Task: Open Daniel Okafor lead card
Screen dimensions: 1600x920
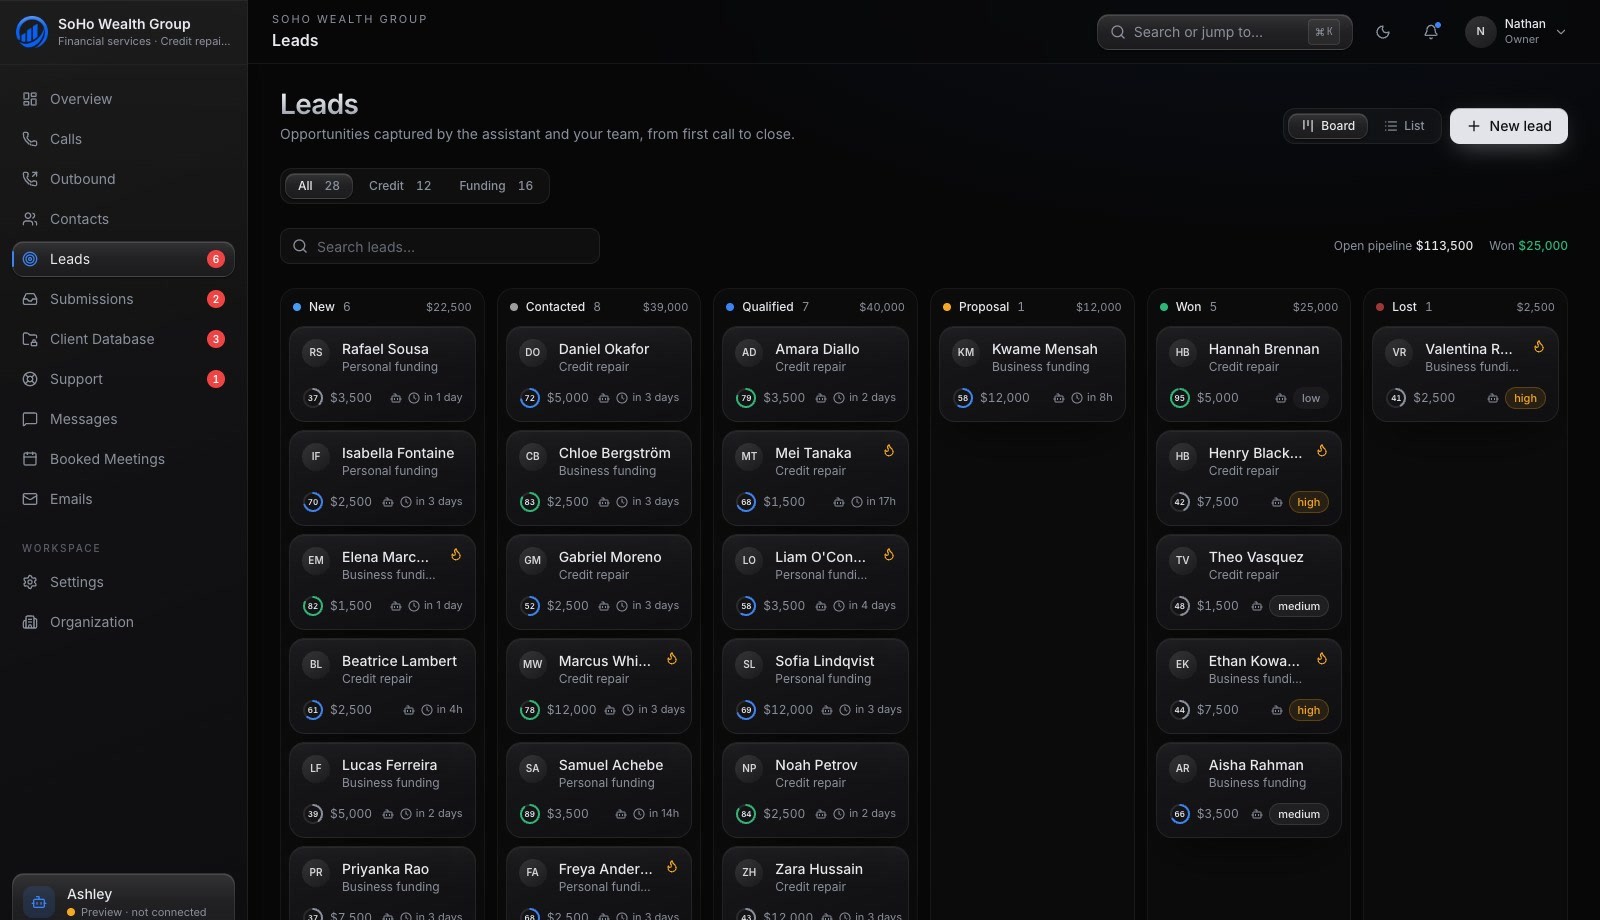Action: 599,374
